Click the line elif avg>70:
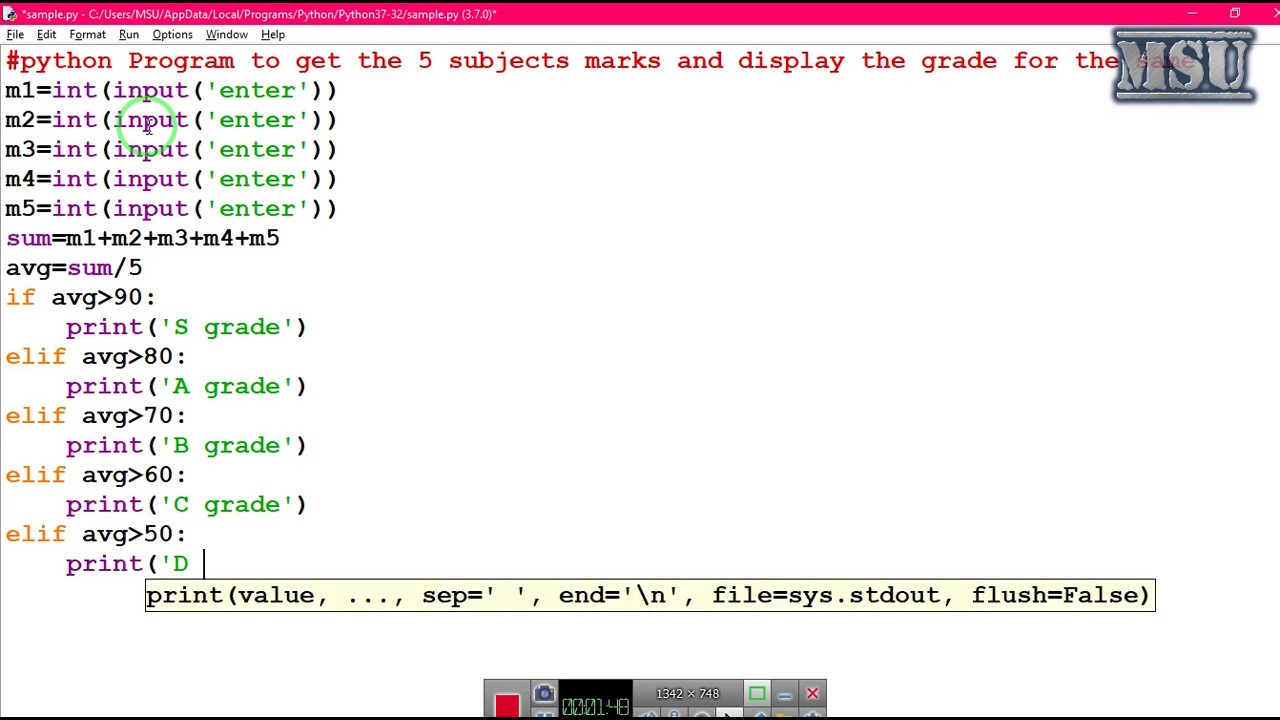The image size is (1280, 720). click(x=96, y=416)
